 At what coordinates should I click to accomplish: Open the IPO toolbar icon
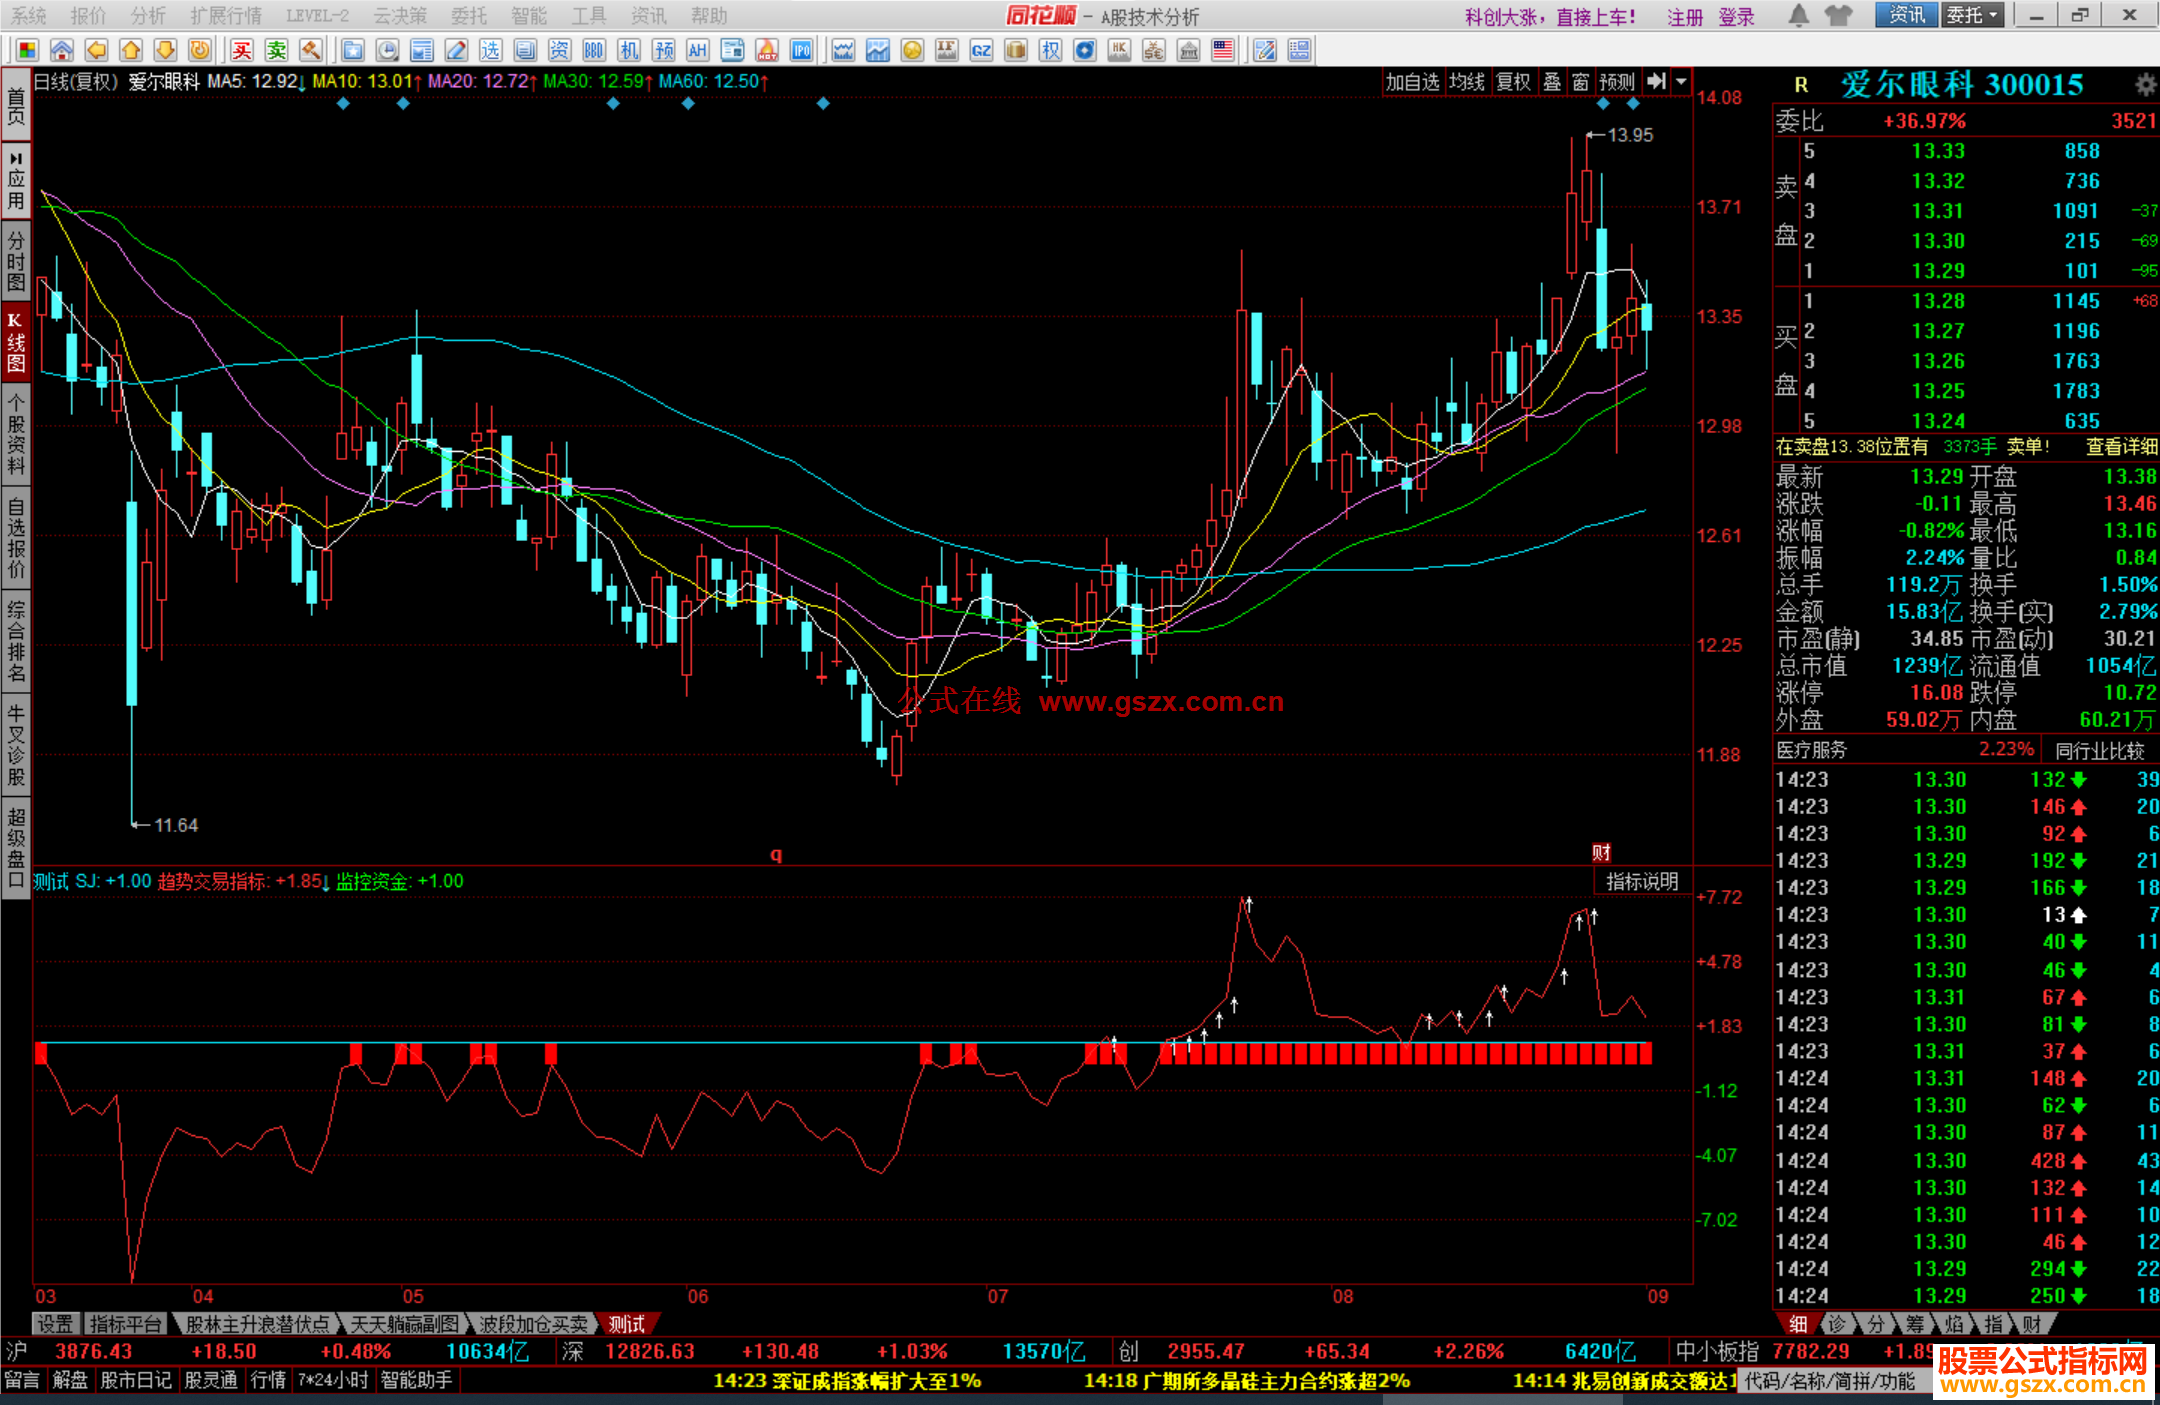click(801, 50)
